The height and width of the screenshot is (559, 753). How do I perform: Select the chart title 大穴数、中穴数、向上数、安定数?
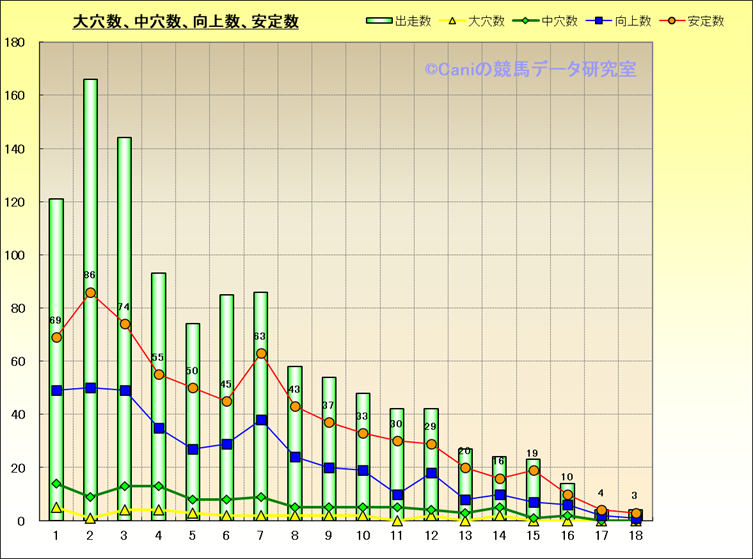pyautogui.click(x=186, y=22)
